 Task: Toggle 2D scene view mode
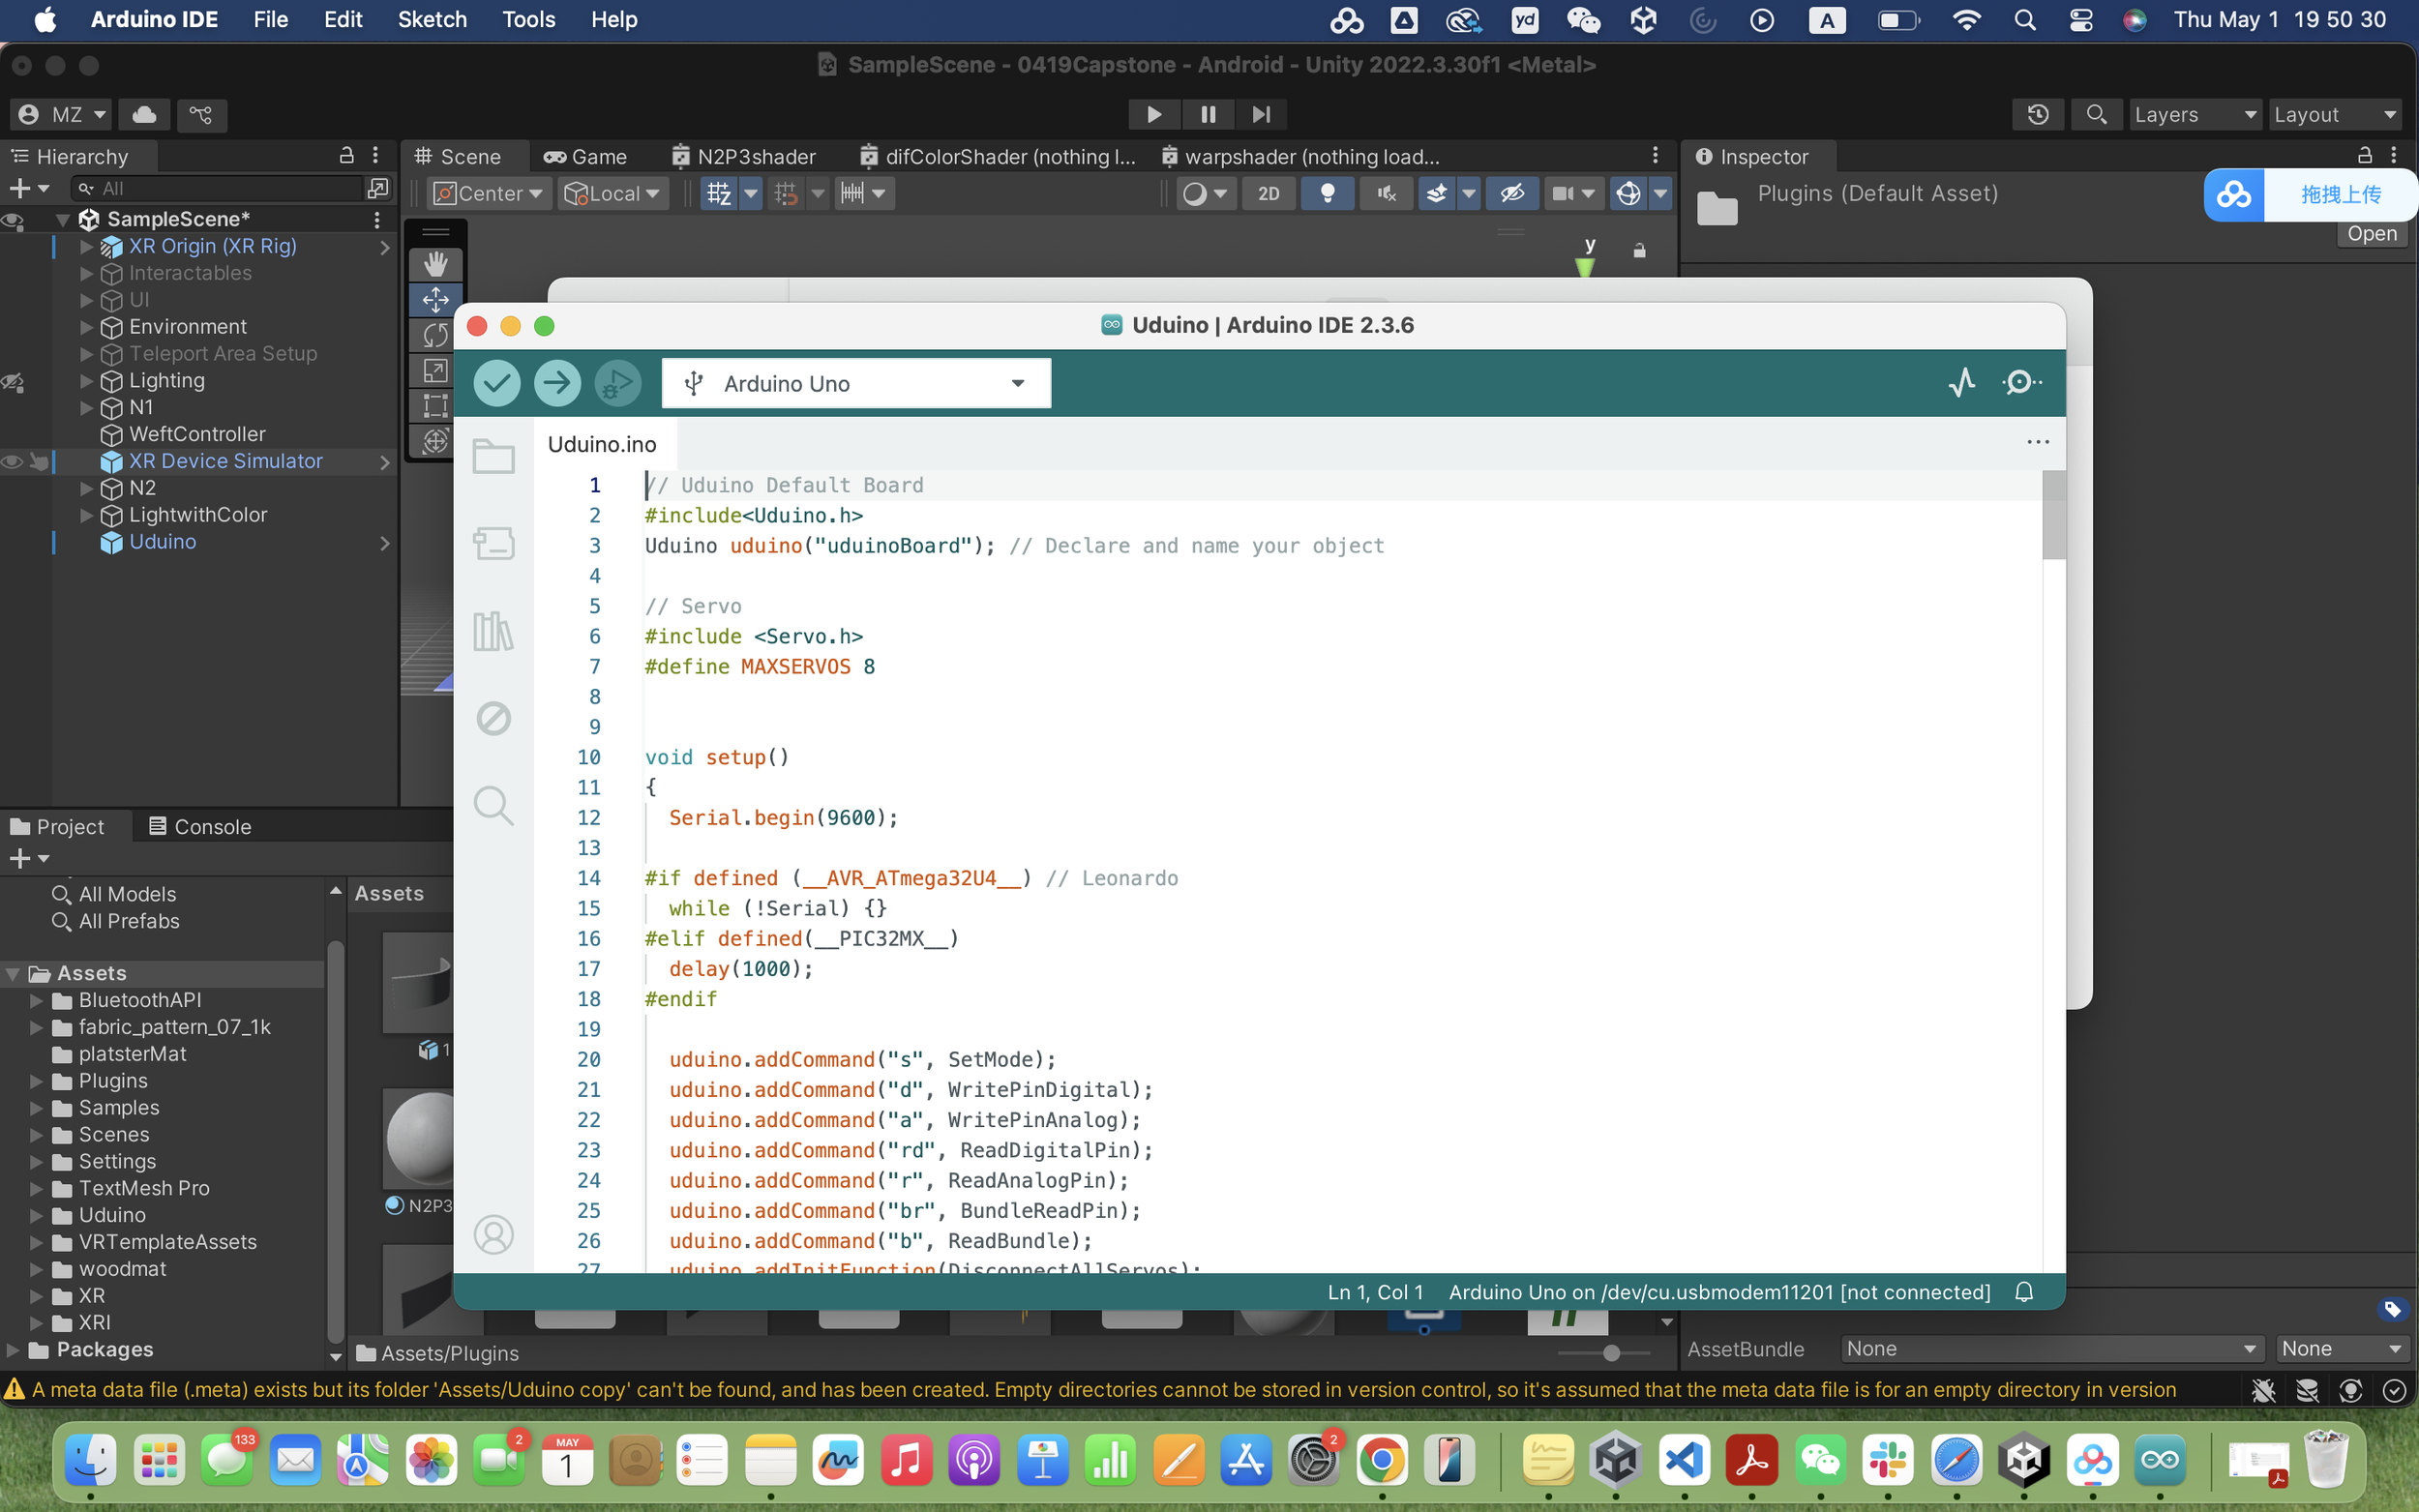tap(1268, 193)
